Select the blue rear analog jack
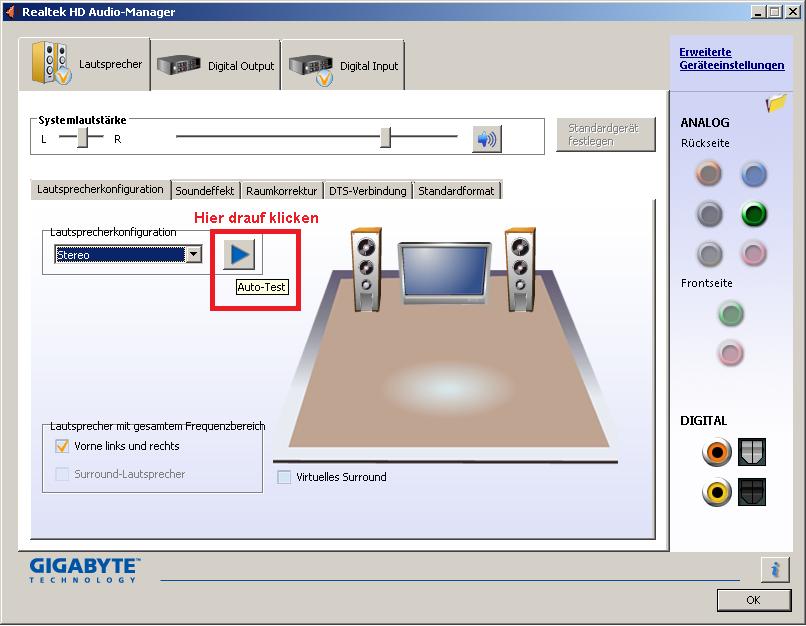 pos(754,175)
